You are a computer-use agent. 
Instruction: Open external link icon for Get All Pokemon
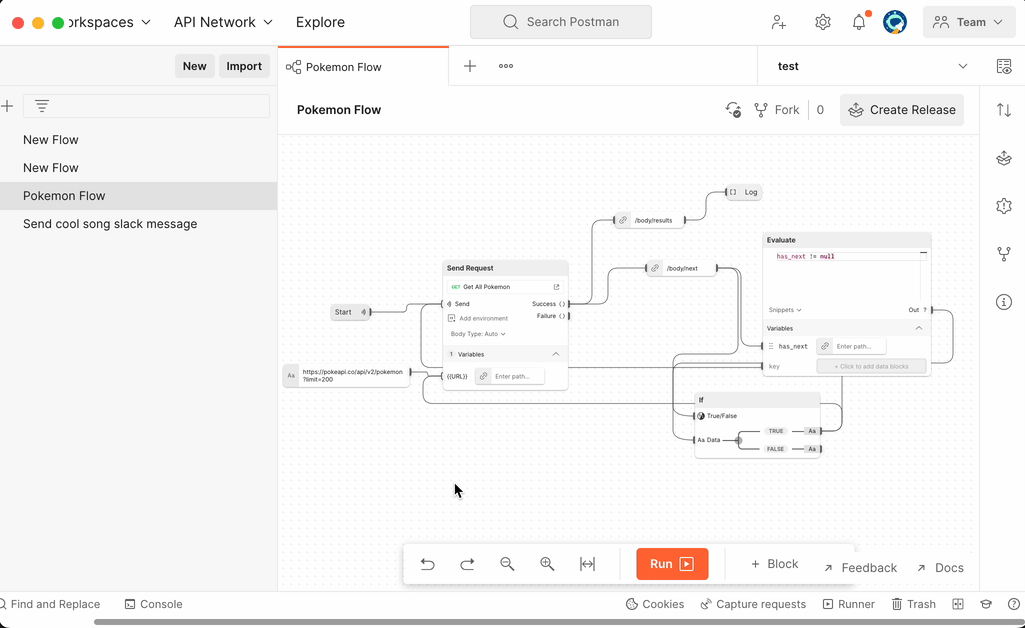tap(556, 287)
